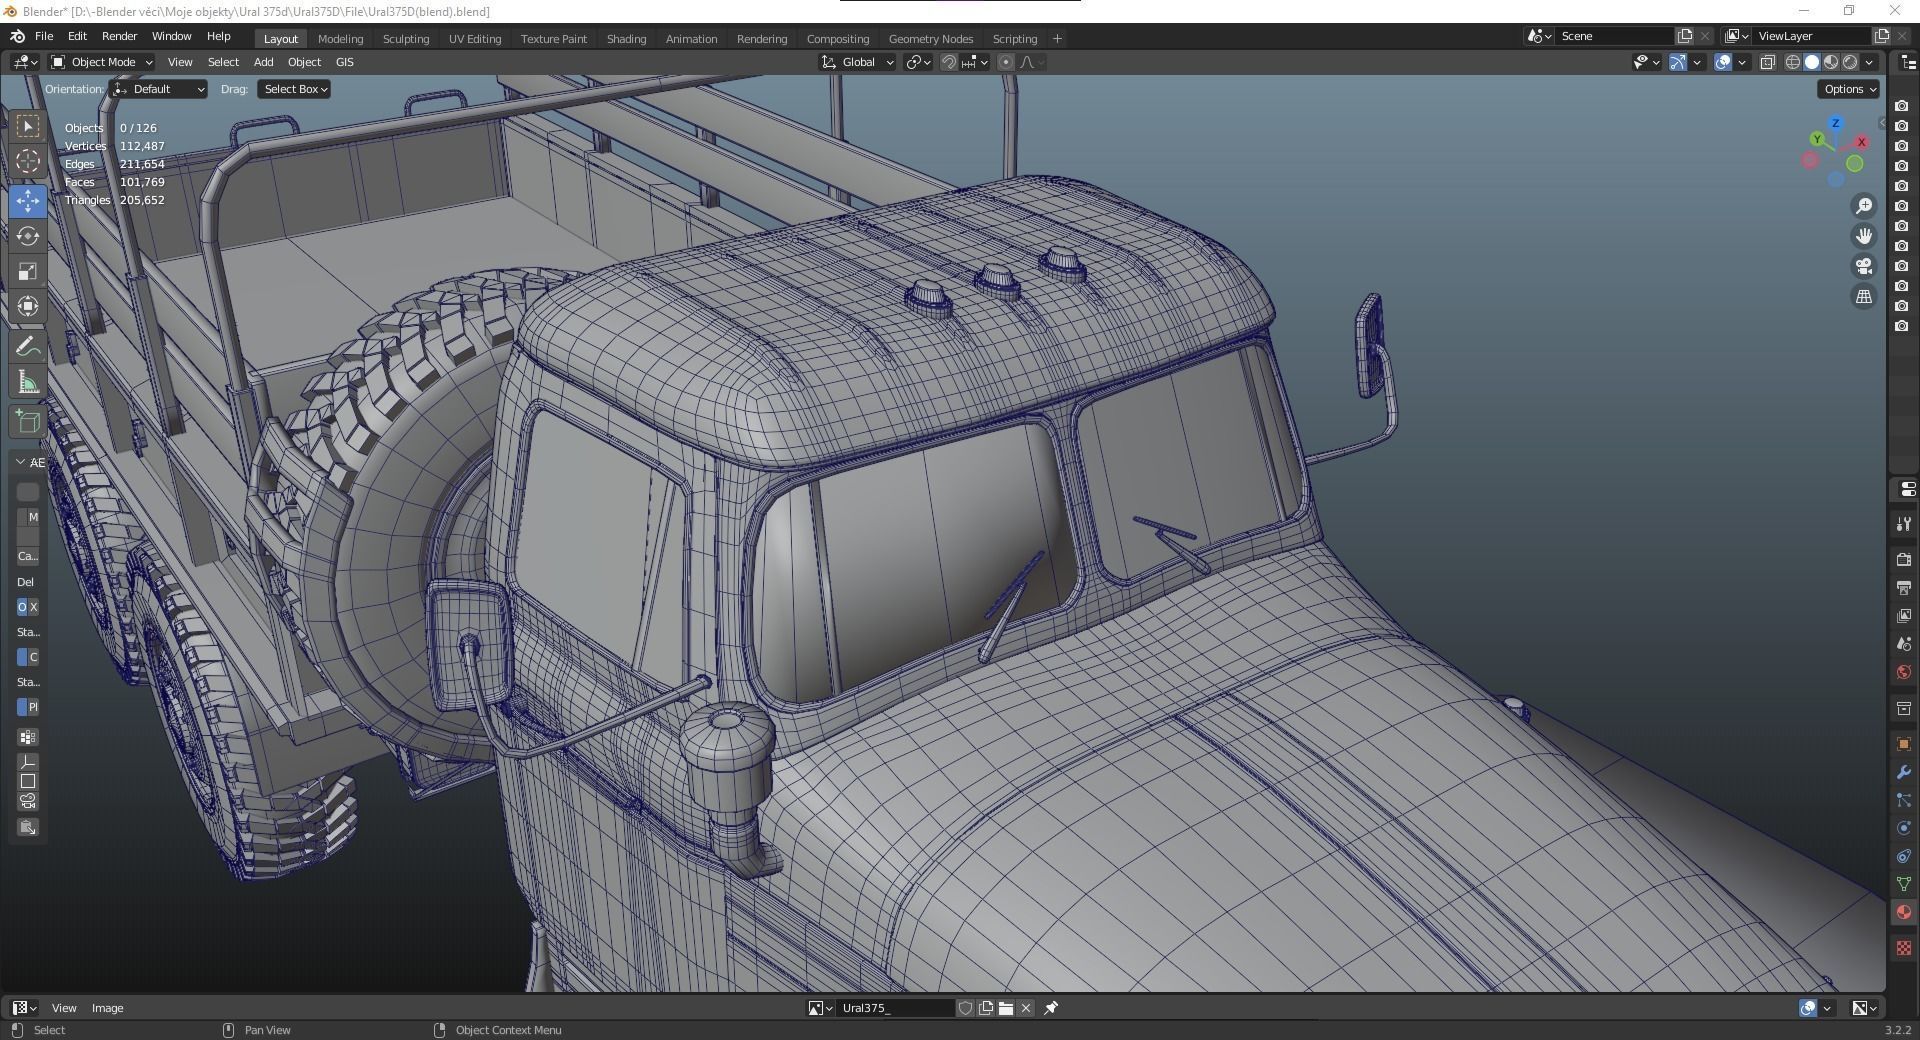Open the Tool properties tab
This screenshot has width=1920, height=1040.
click(1903, 524)
